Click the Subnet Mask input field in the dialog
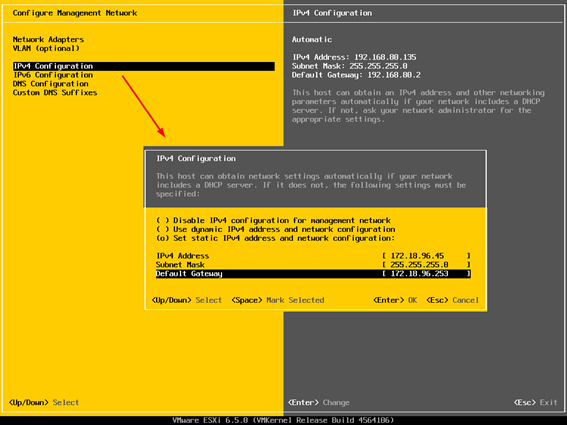This screenshot has height=425, width=567. pos(426,265)
